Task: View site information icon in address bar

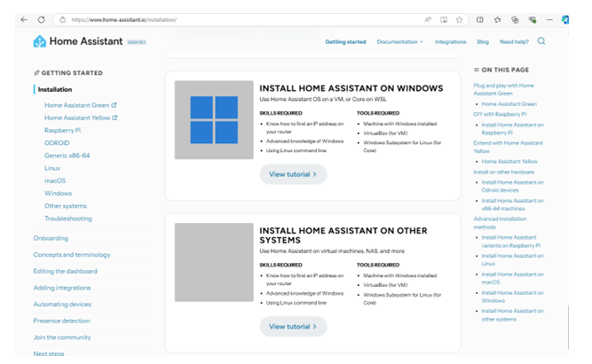Action: (x=63, y=20)
